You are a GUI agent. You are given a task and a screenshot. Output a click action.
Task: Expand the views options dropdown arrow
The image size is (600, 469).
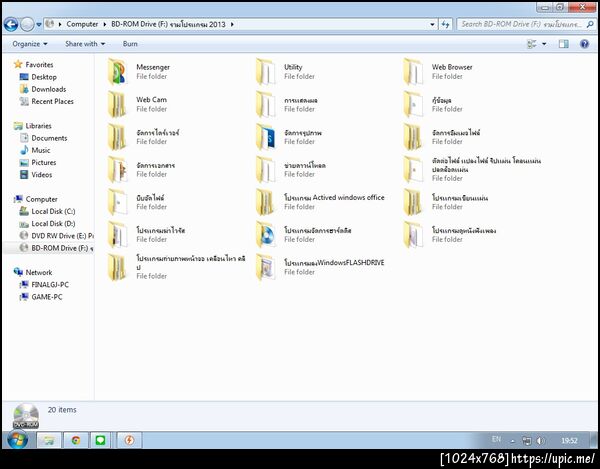tap(544, 44)
